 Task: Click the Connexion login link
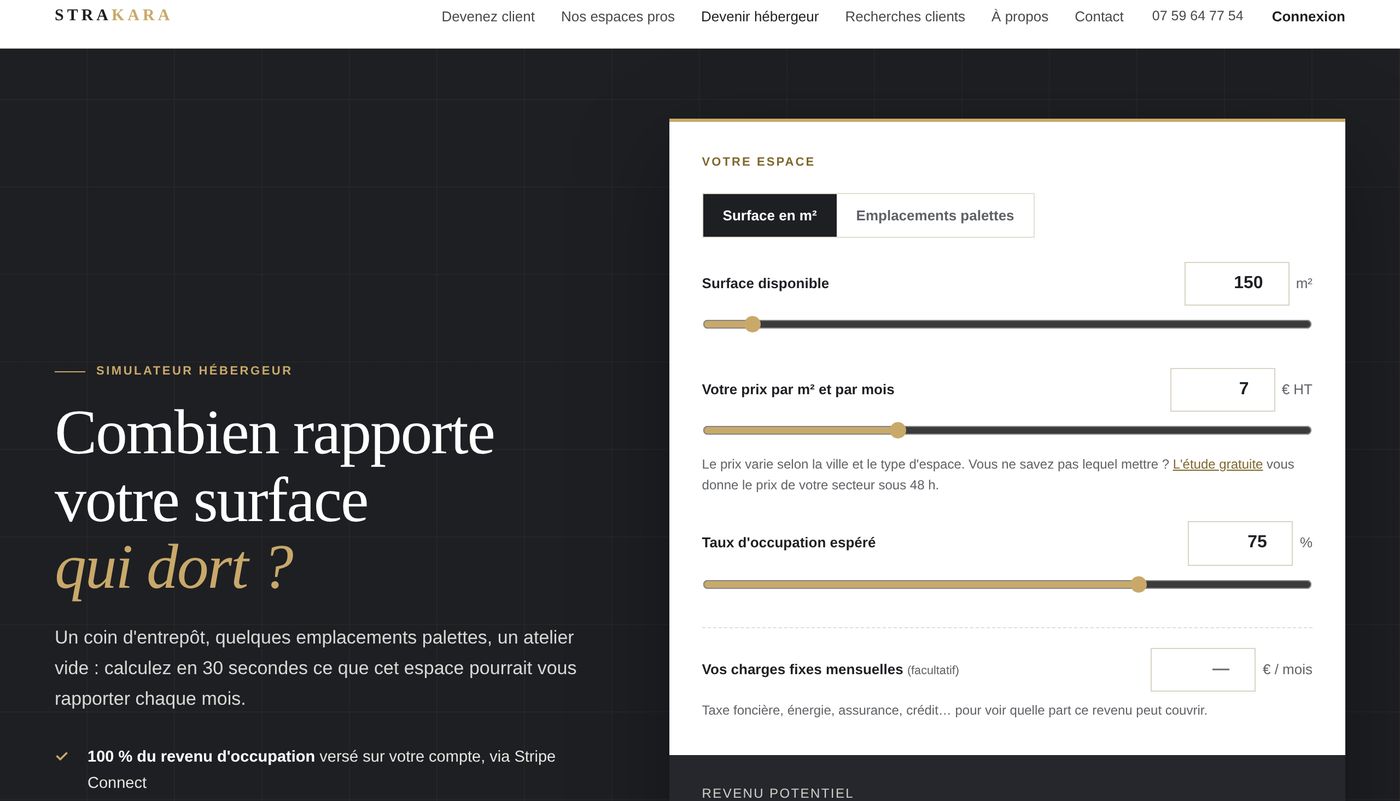point(1308,16)
